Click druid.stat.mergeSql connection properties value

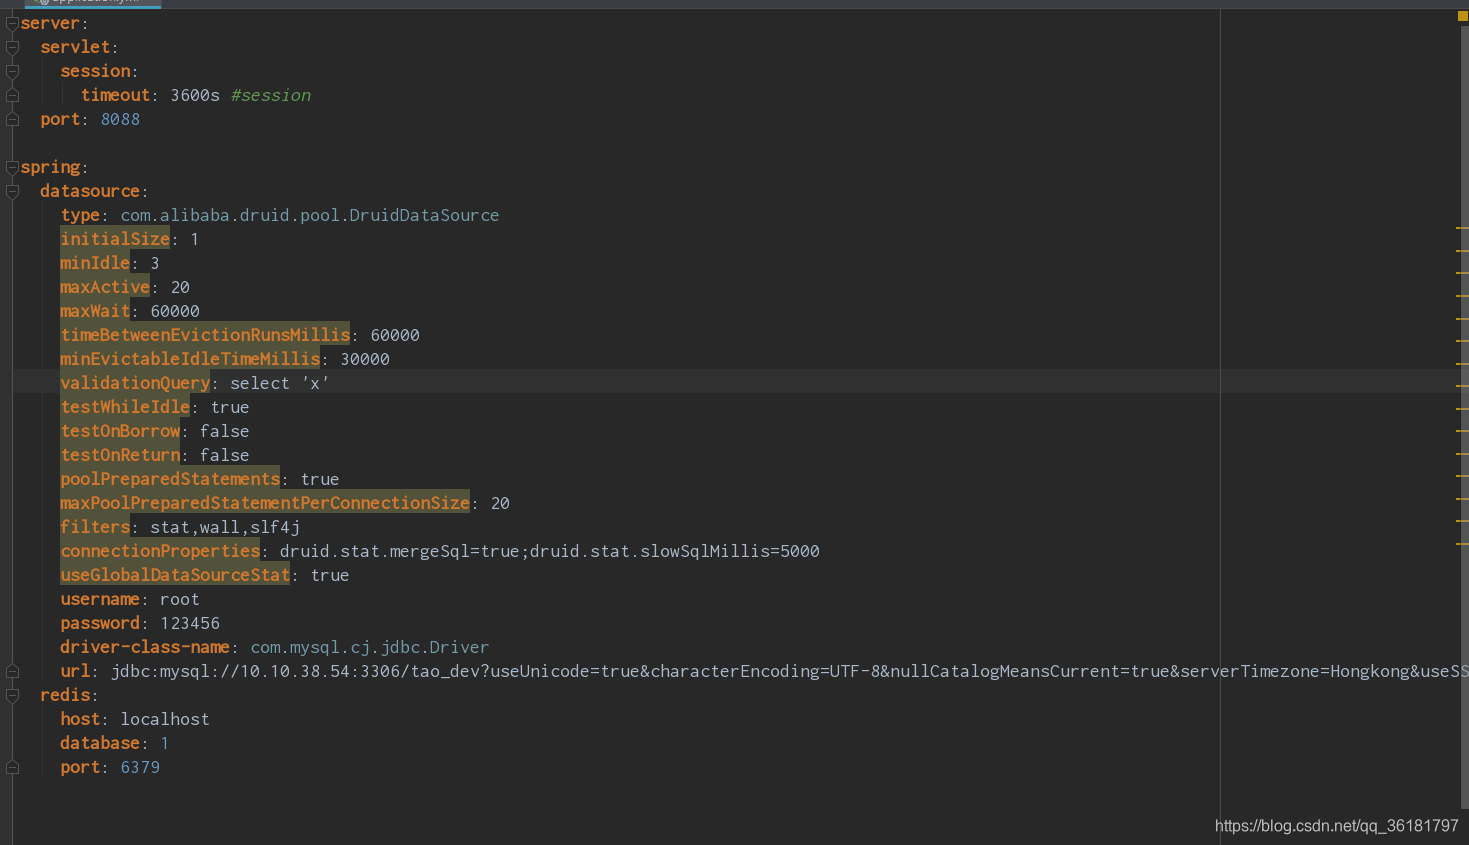tap(550, 551)
